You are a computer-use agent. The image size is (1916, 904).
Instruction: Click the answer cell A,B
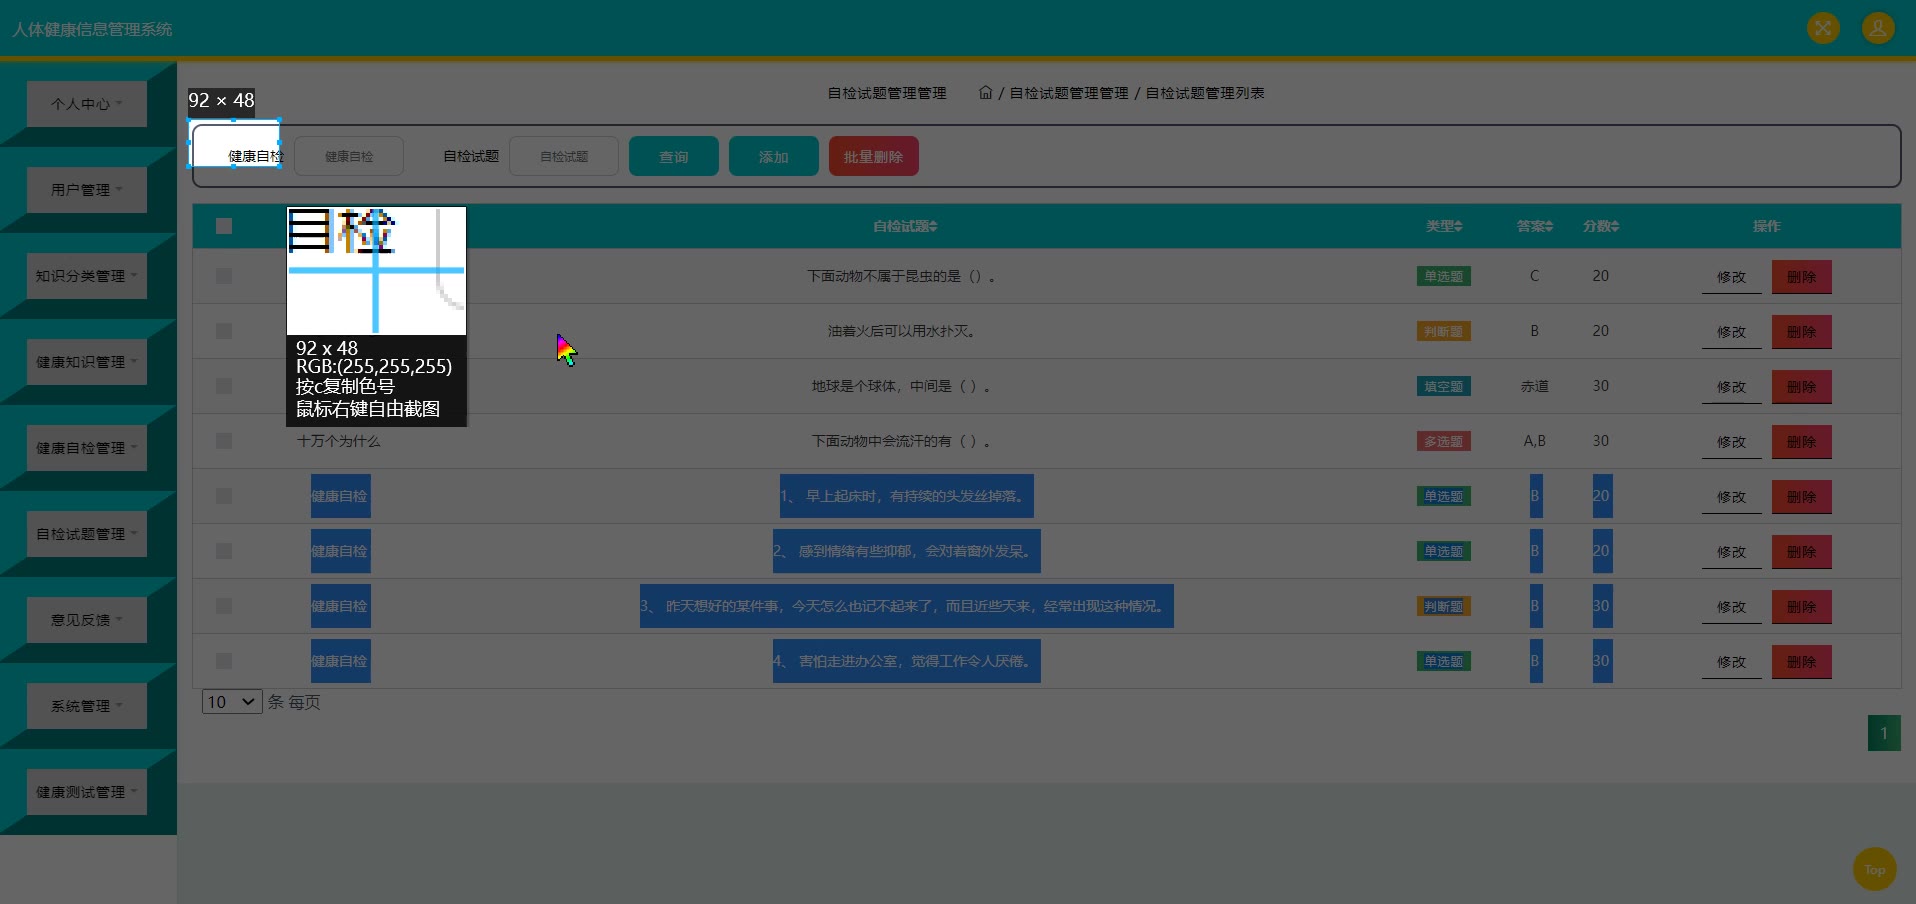pos(1535,441)
